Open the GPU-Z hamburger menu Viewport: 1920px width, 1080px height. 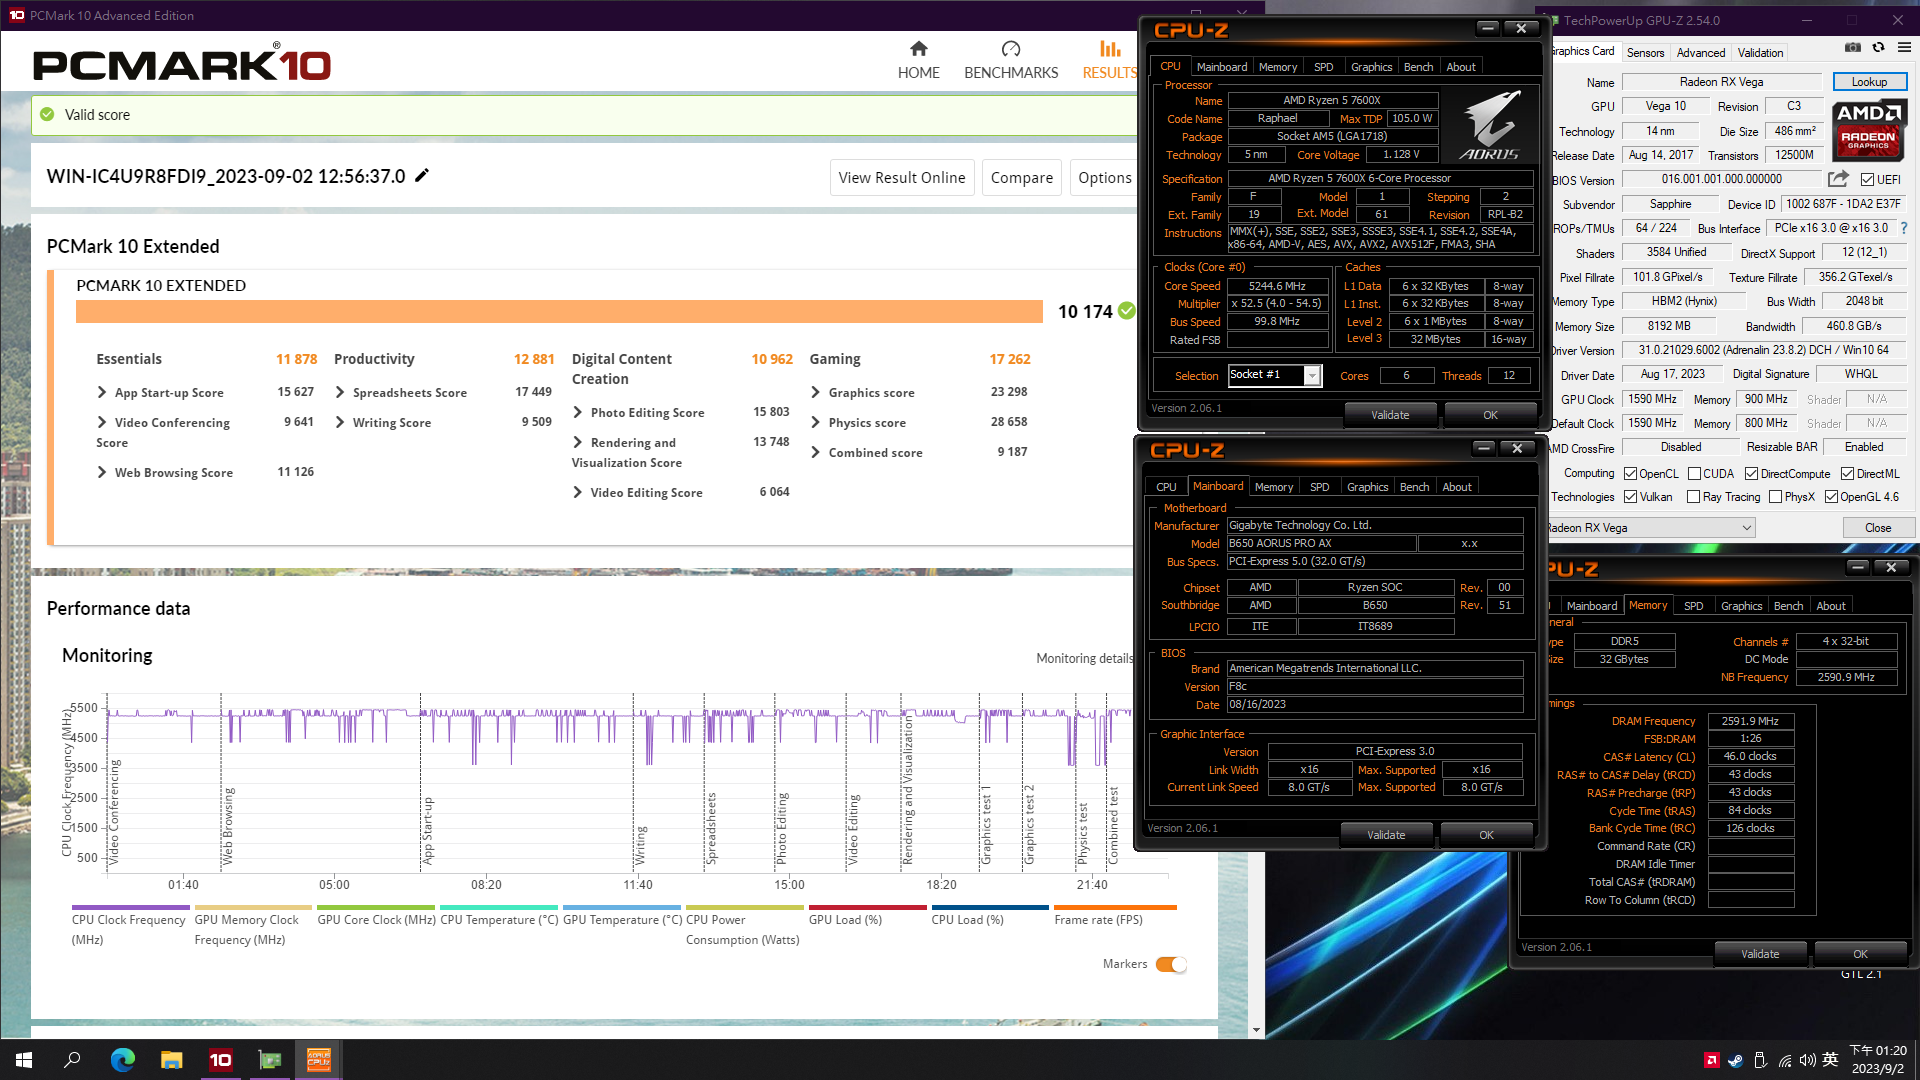tap(1904, 47)
